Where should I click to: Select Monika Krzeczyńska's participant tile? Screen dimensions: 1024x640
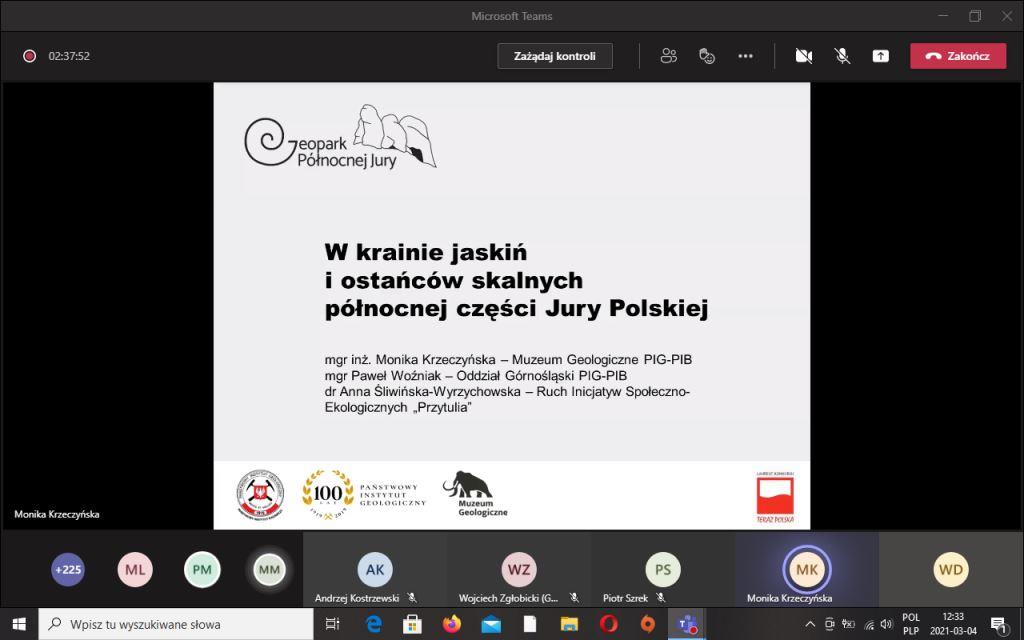coord(806,570)
